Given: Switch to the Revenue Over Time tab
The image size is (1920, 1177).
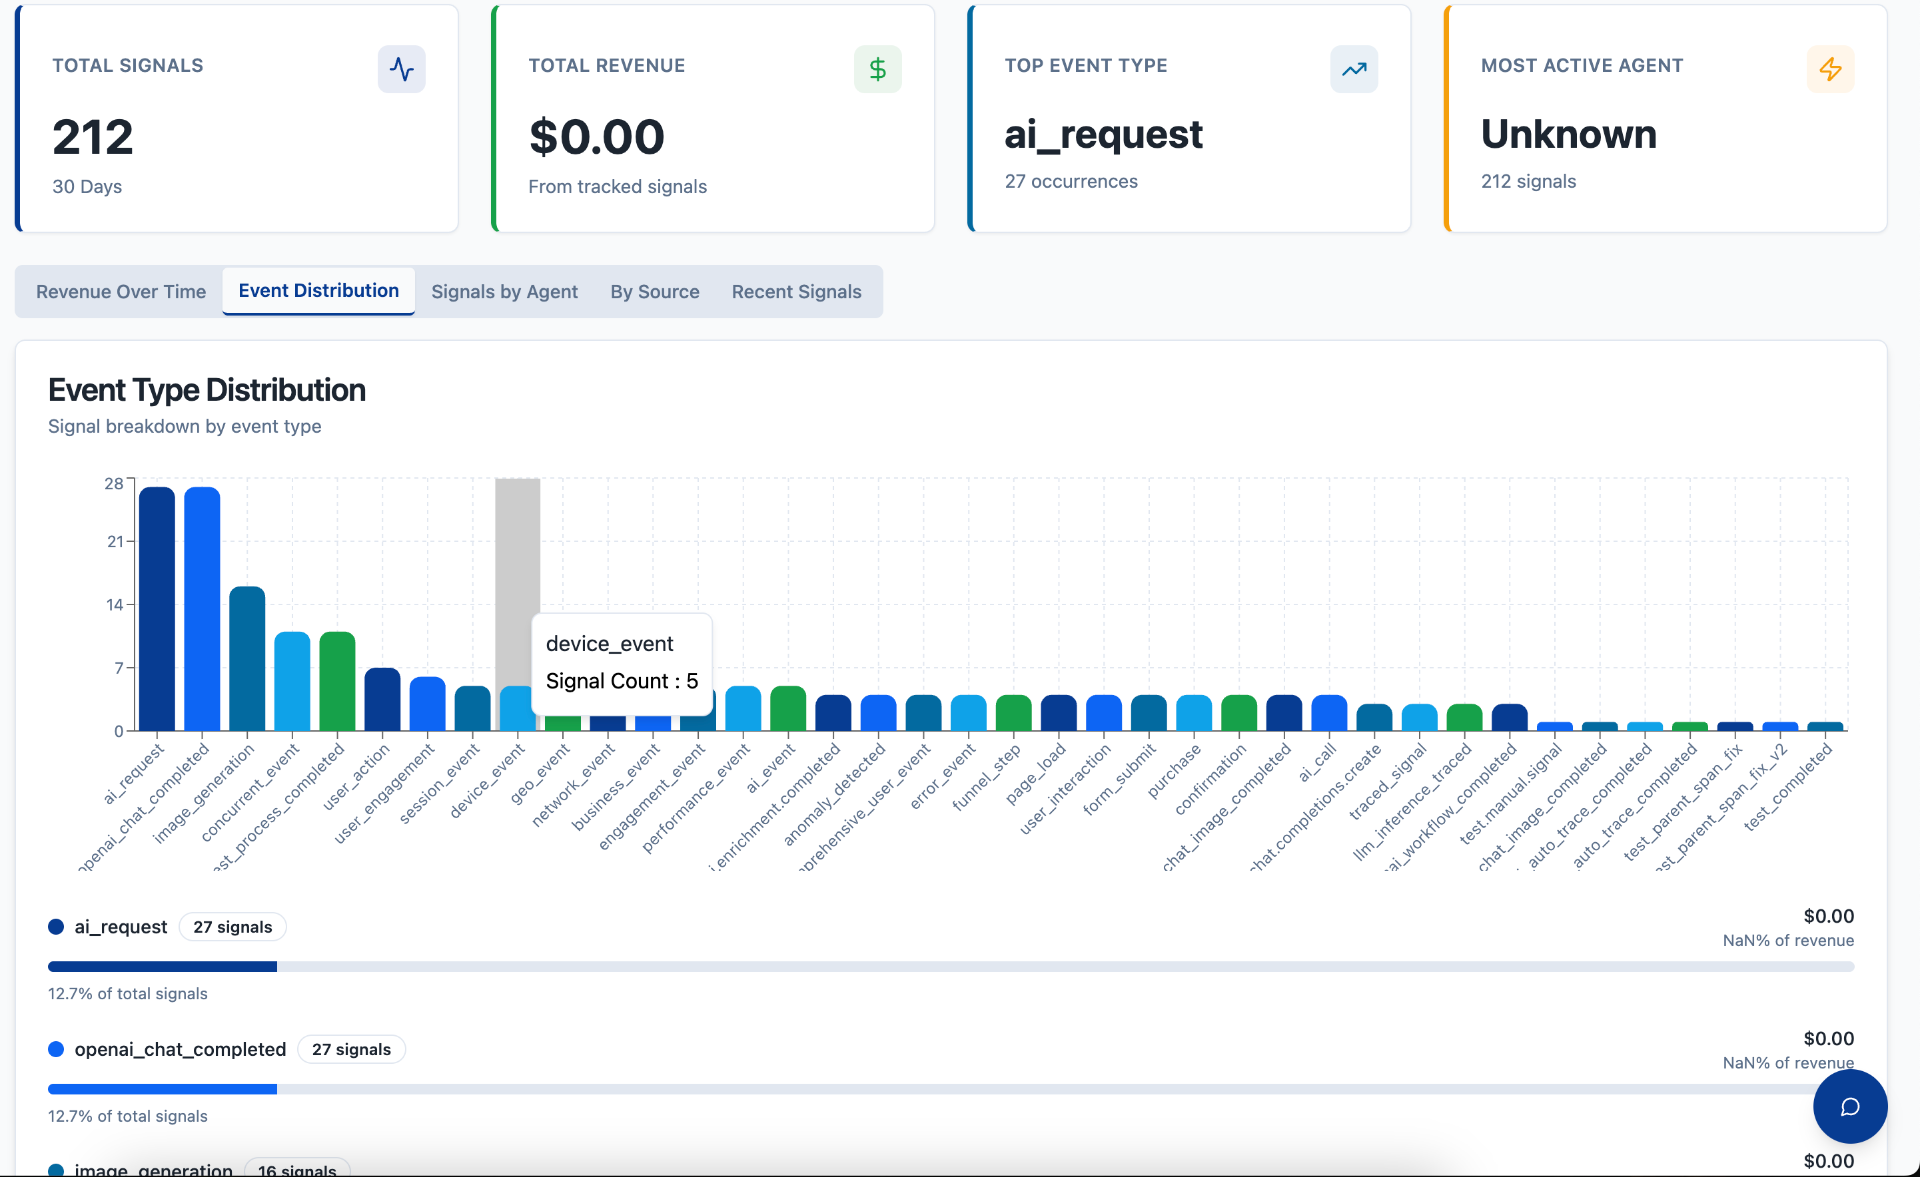Looking at the screenshot, I should coord(121,291).
